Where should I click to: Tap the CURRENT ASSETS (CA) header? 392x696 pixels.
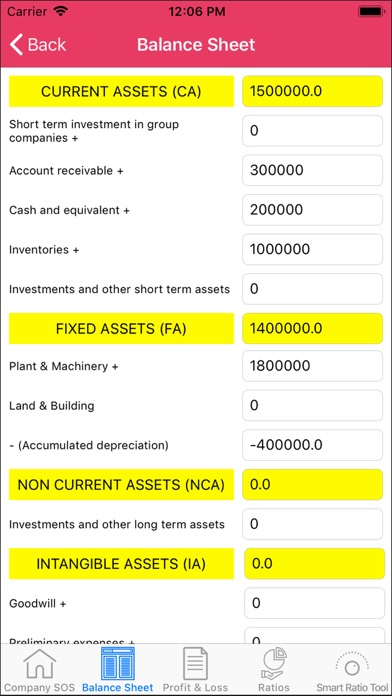click(x=121, y=91)
